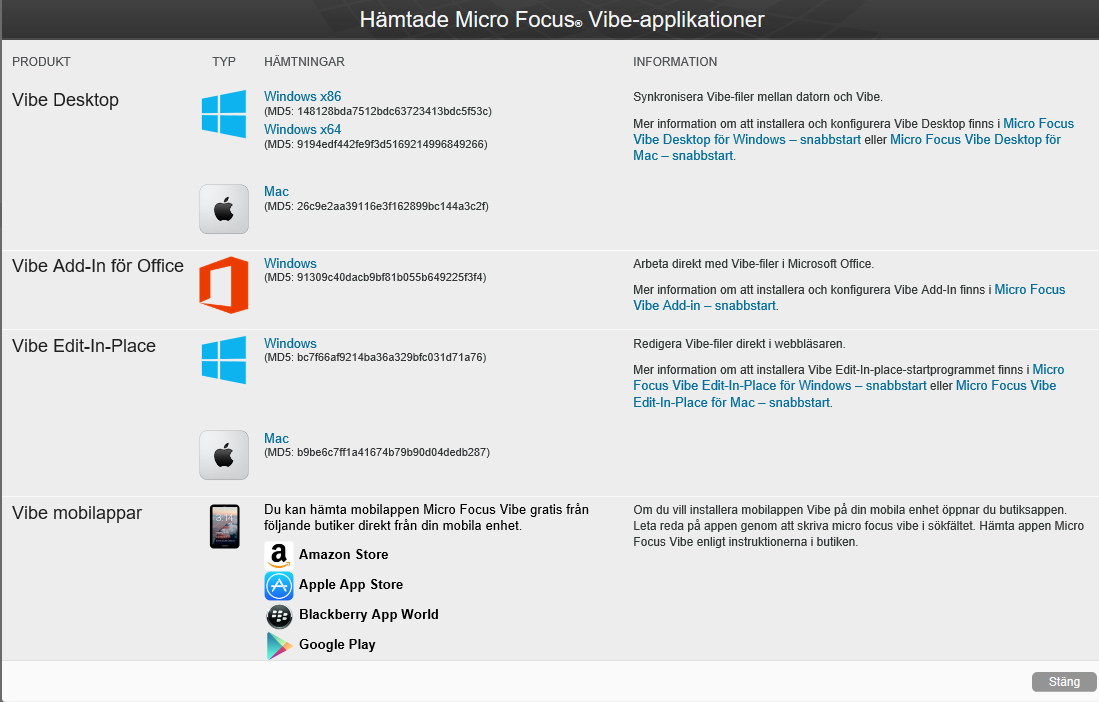Click the Google Play icon
Image resolution: width=1099 pixels, height=702 pixels.
(279, 645)
